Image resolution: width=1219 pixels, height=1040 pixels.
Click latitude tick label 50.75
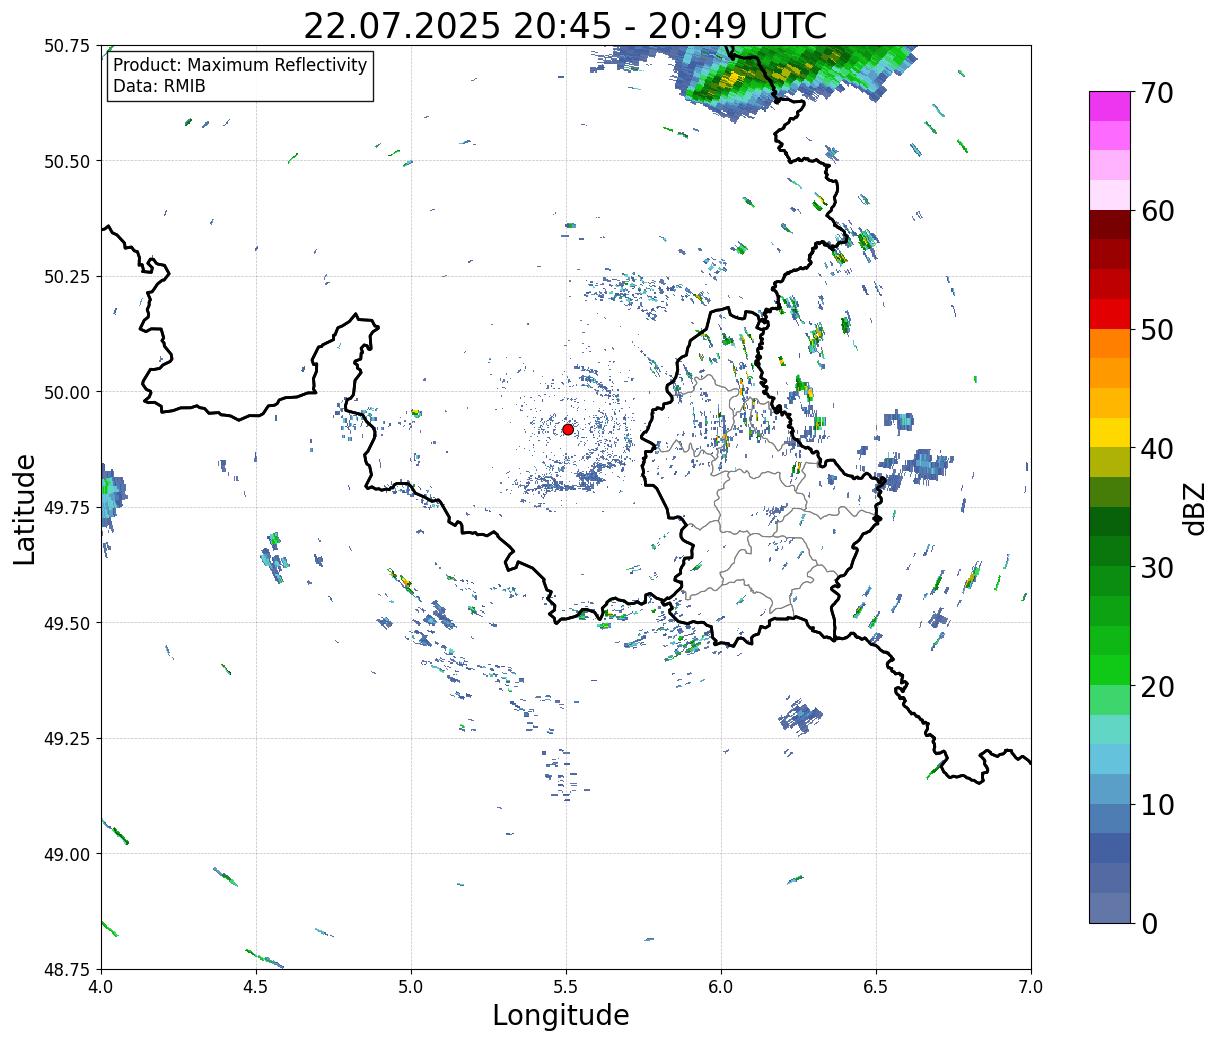tap(67, 46)
